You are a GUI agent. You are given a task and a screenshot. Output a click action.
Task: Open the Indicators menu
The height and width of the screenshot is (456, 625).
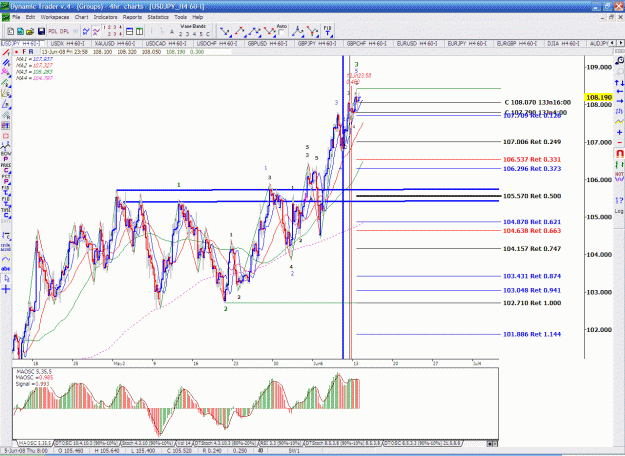click(106, 17)
